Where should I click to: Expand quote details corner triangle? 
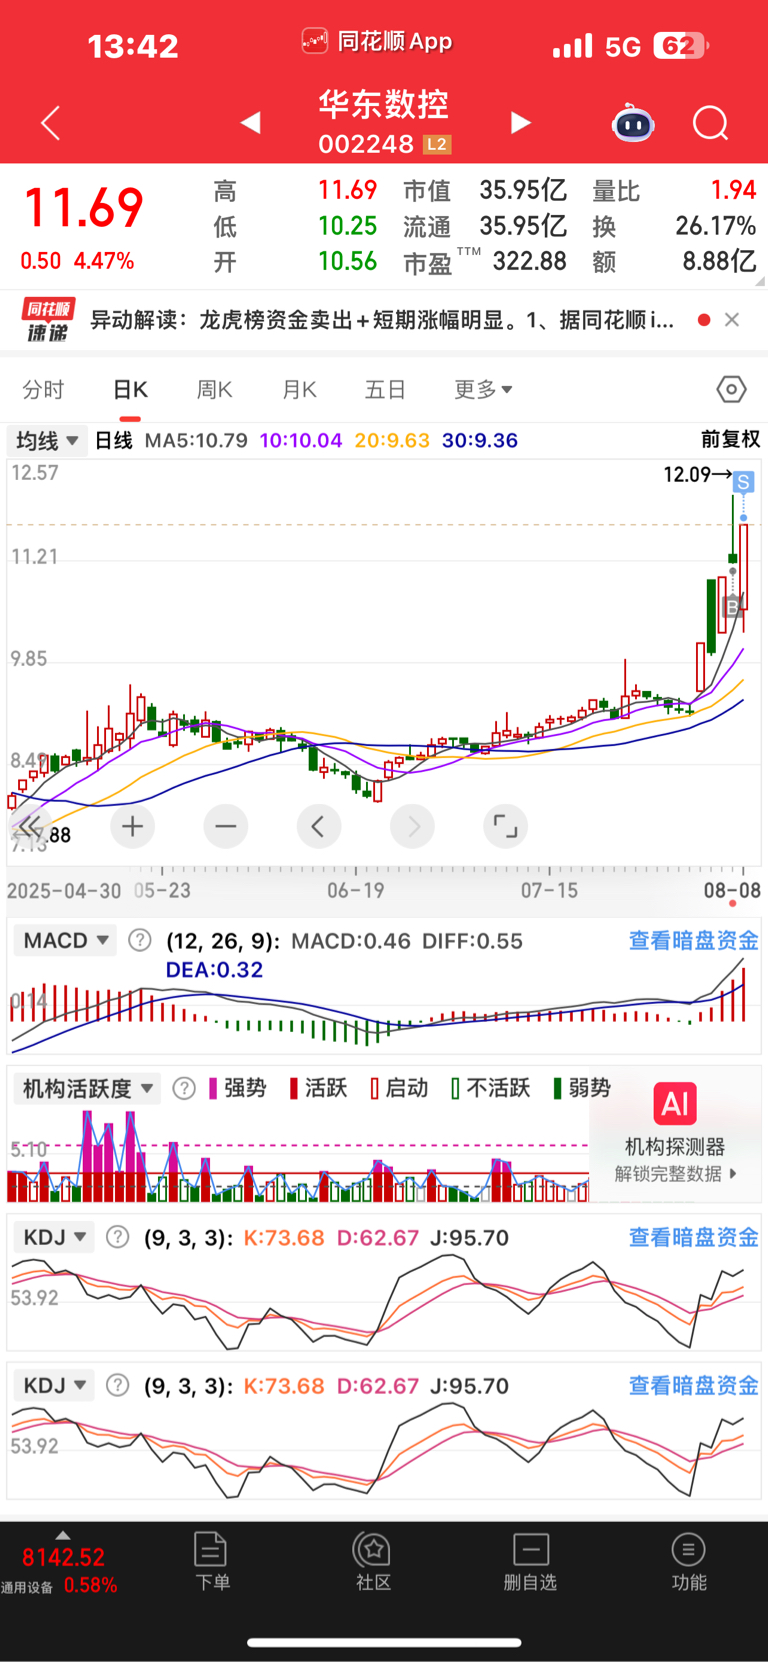click(x=760, y=282)
